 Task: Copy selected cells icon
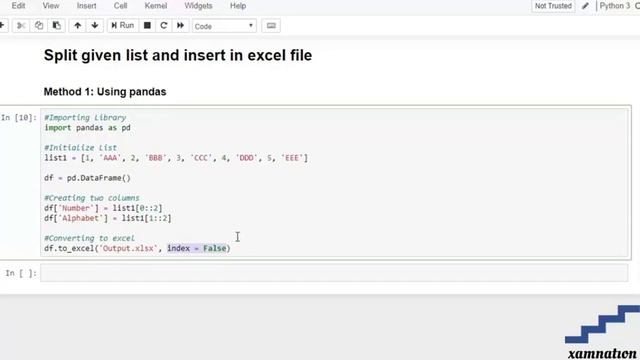39,26
